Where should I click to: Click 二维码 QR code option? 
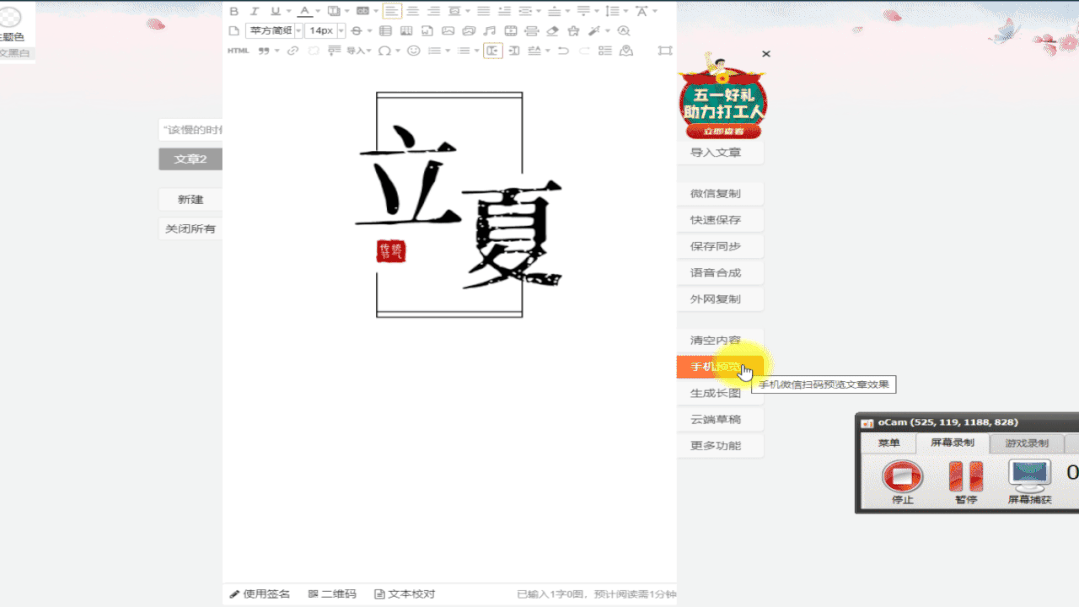[x=332, y=594]
